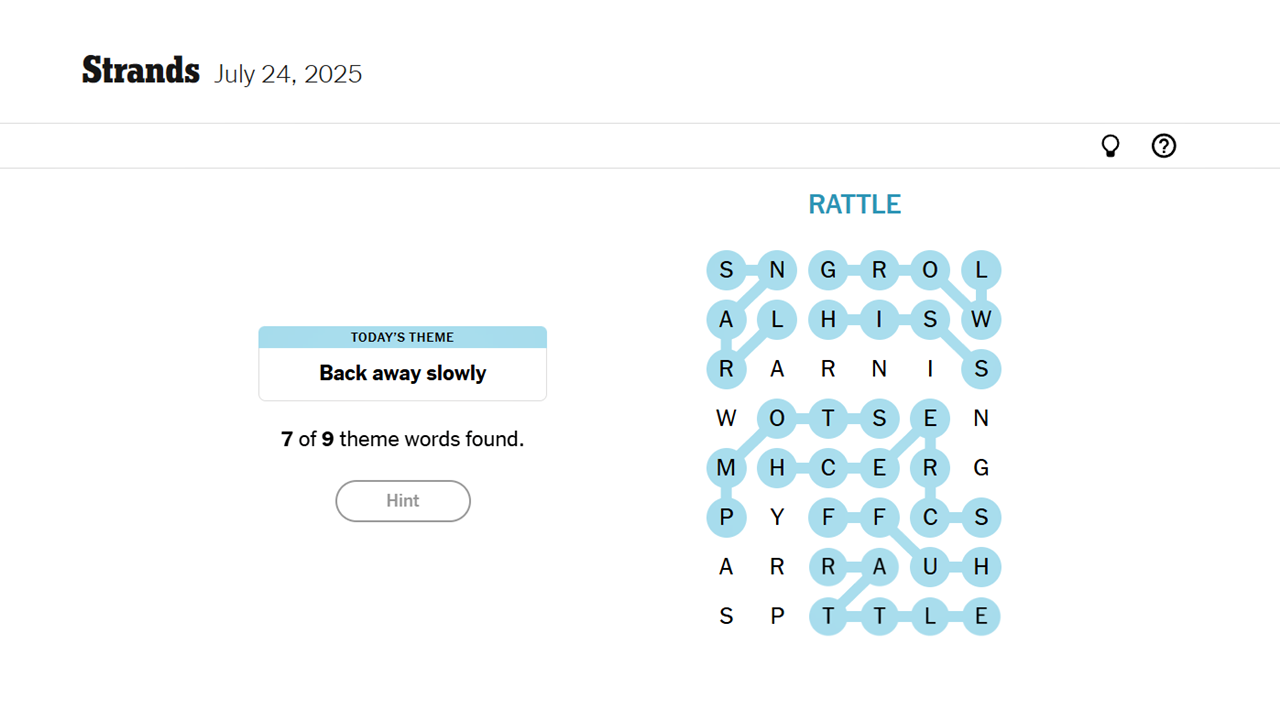
Task: Select the letter S in the top-left corner
Action: [726, 270]
